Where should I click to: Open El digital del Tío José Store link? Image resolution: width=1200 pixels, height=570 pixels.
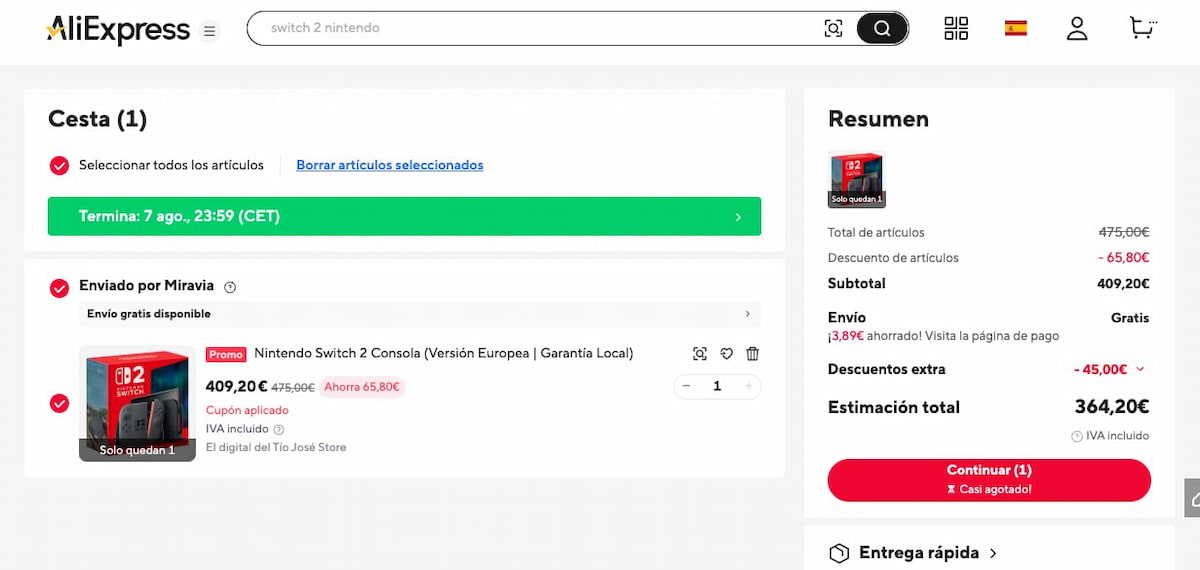pos(276,447)
